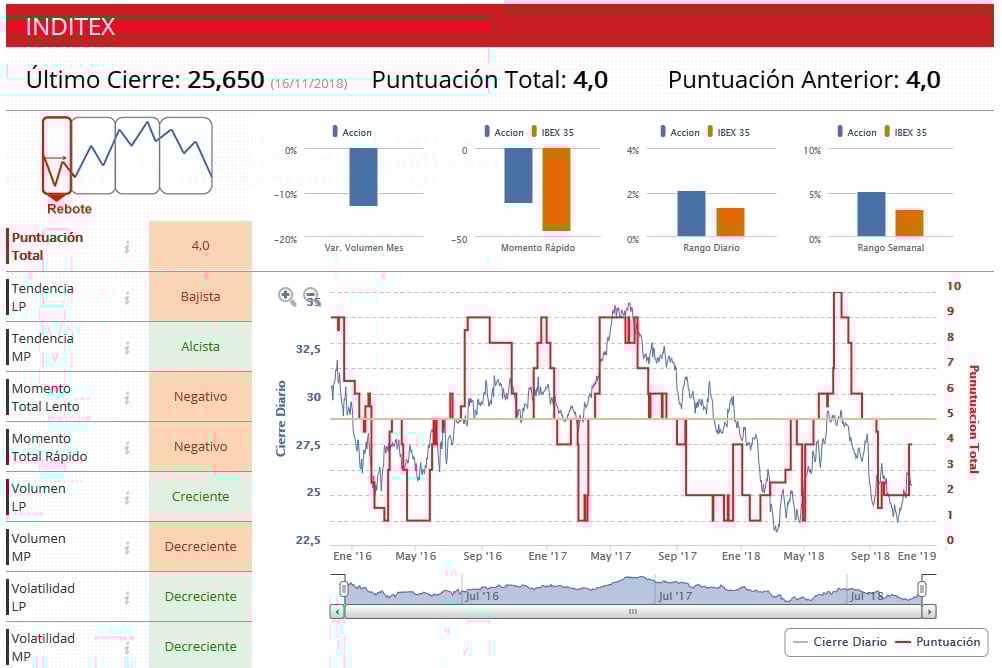Toggle IBEX 35 legend in Rango Diario chart

pyautogui.click(x=728, y=132)
